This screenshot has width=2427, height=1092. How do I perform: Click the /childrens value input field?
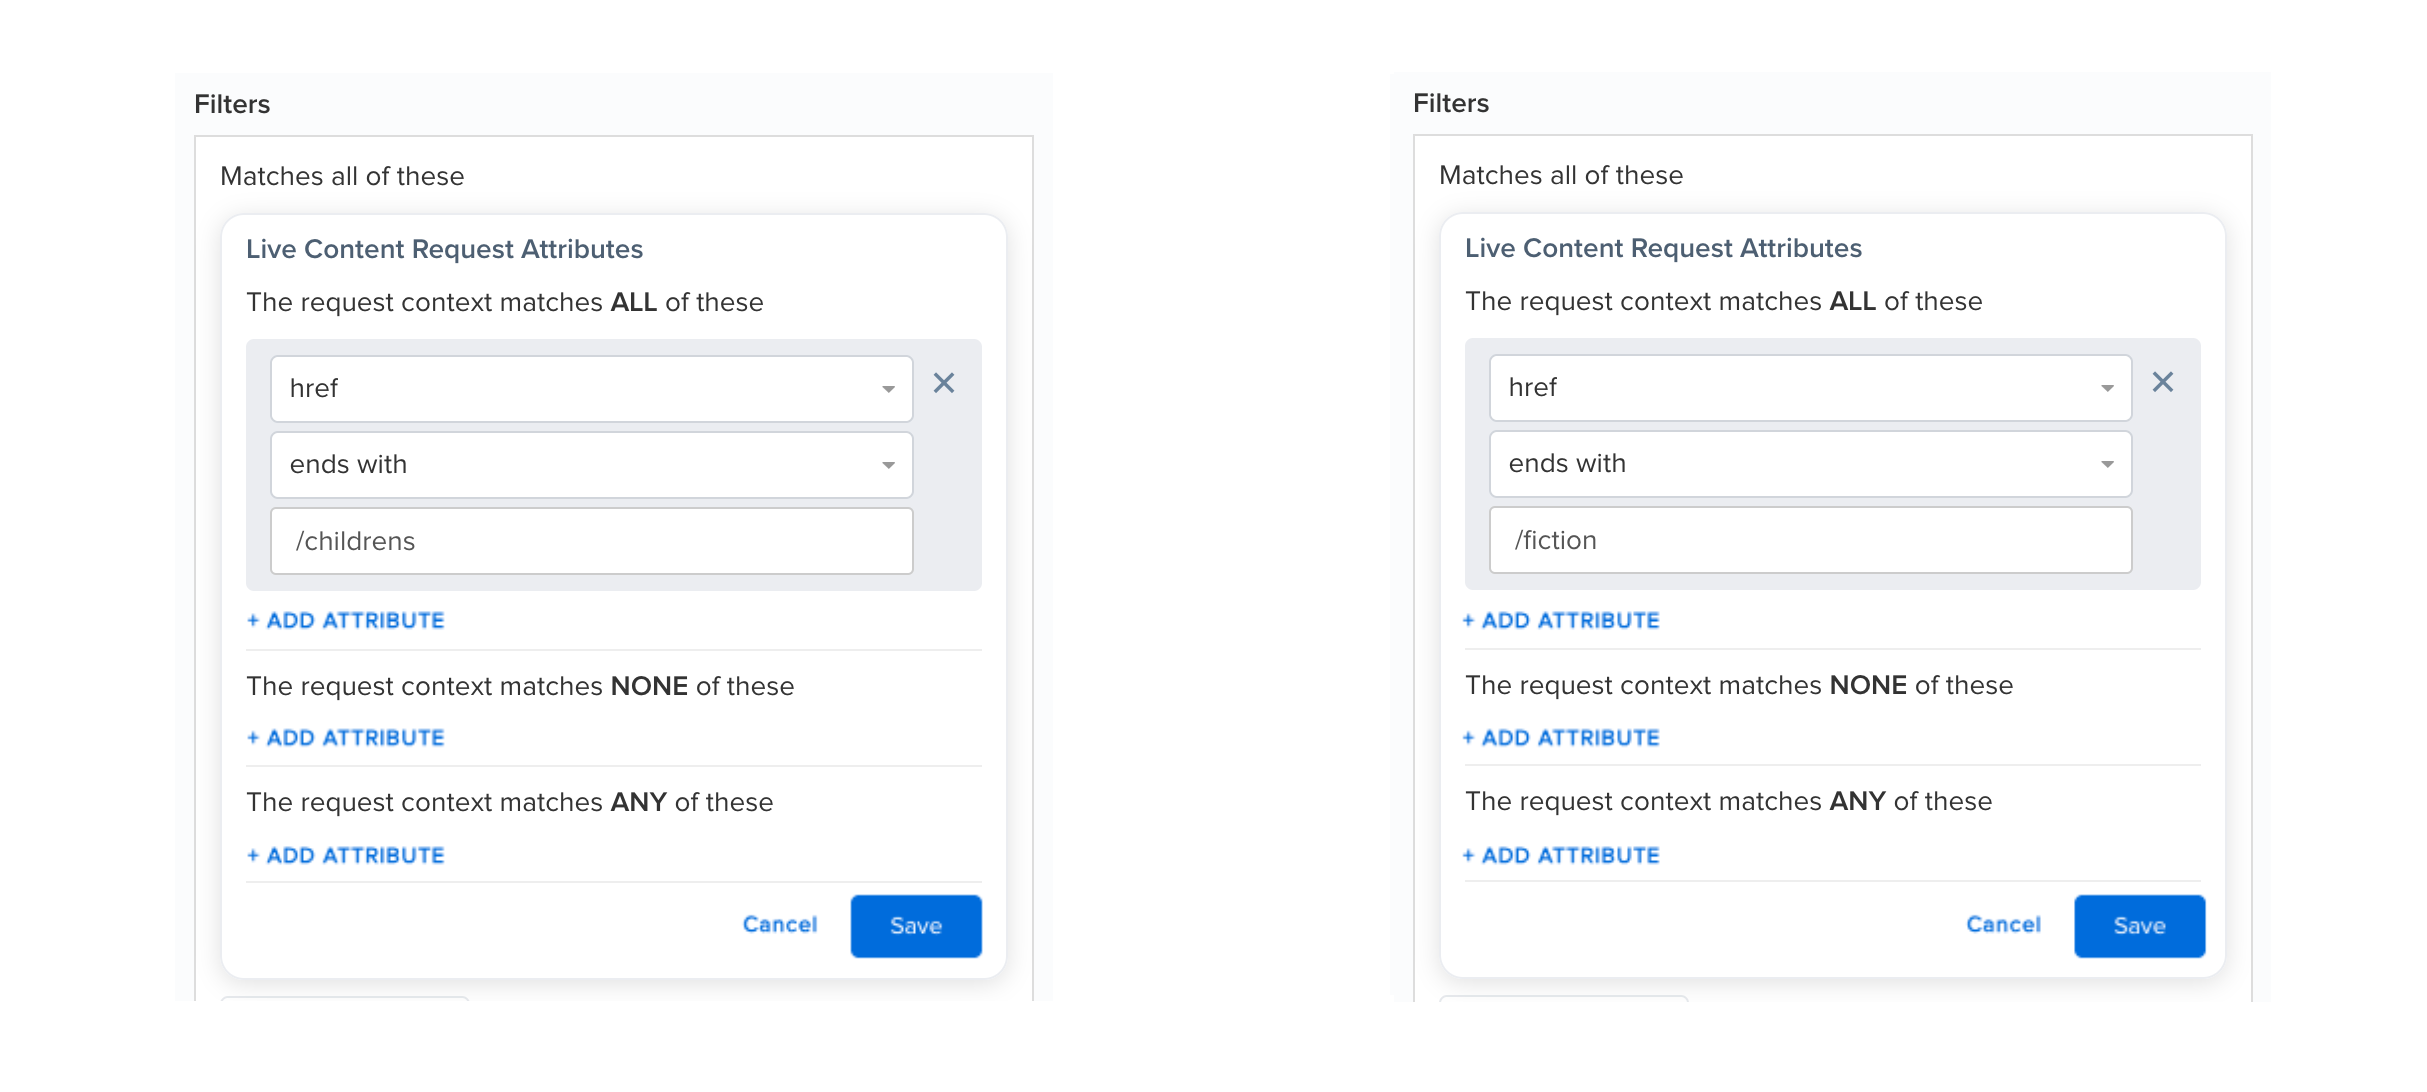(x=592, y=541)
